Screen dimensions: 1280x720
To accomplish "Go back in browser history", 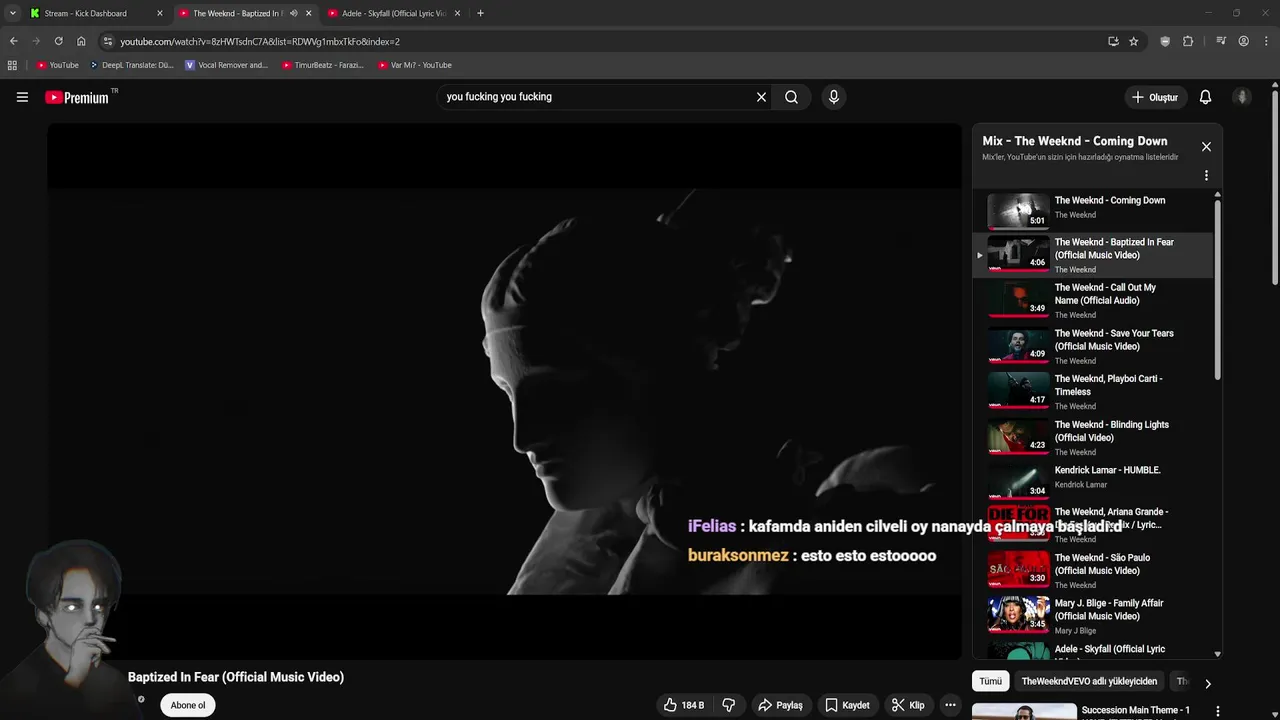I will coord(13,41).
